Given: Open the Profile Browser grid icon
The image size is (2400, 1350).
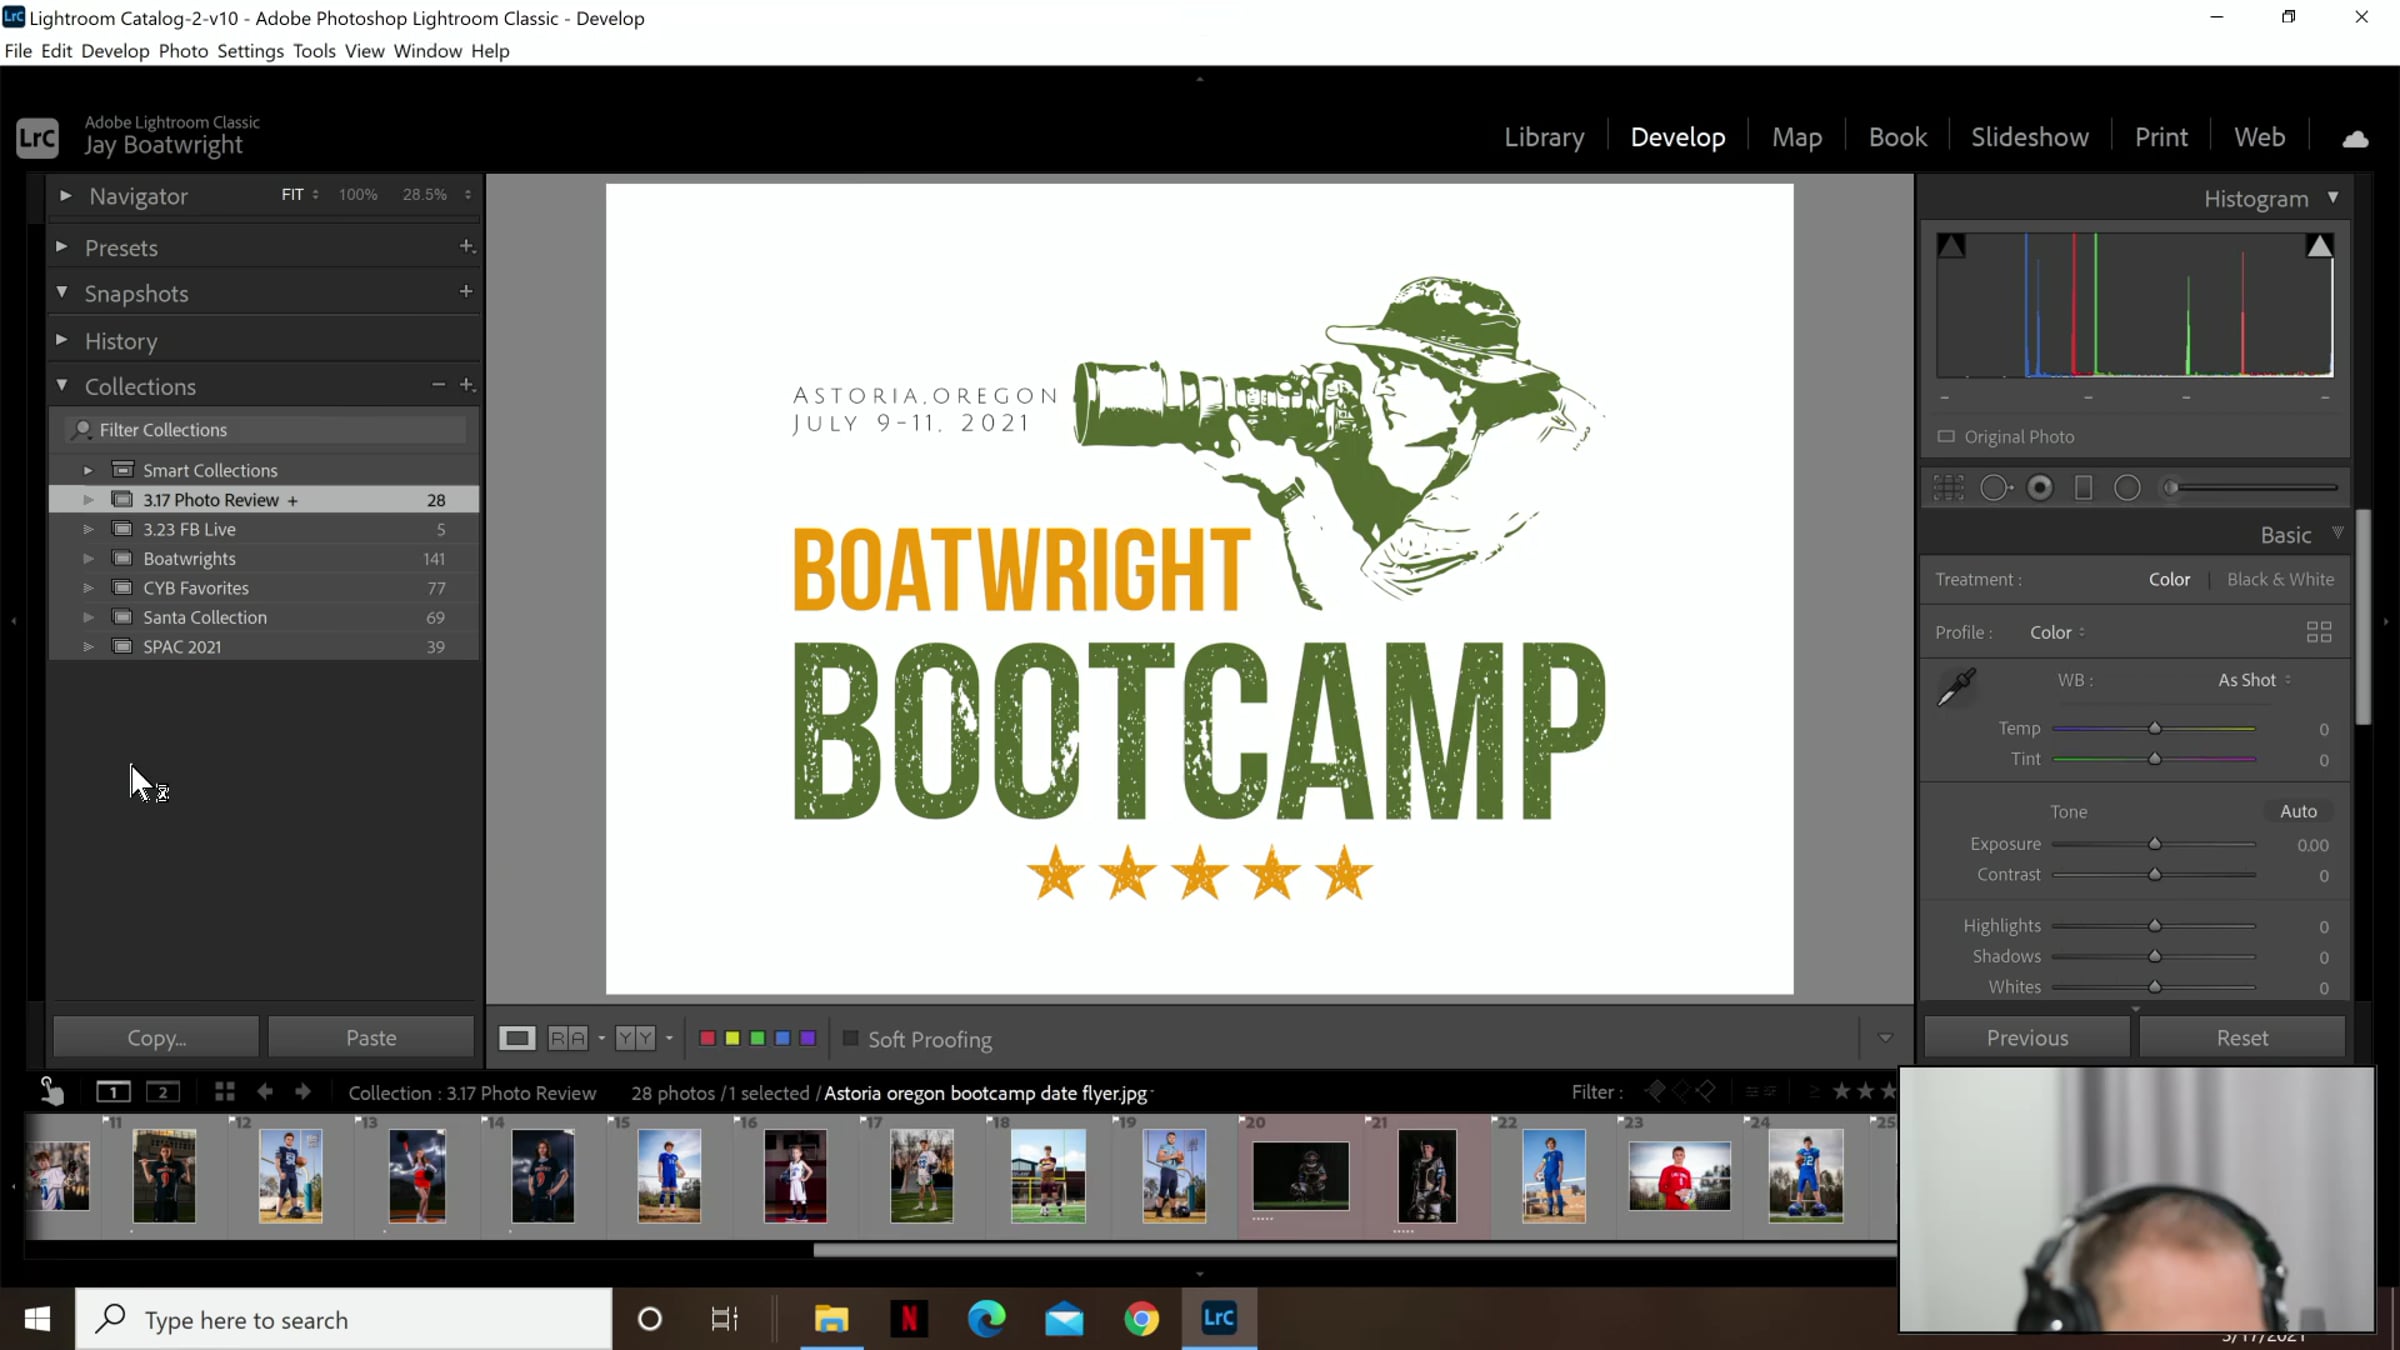Looking at the screenshot, I should point(2319,632).
